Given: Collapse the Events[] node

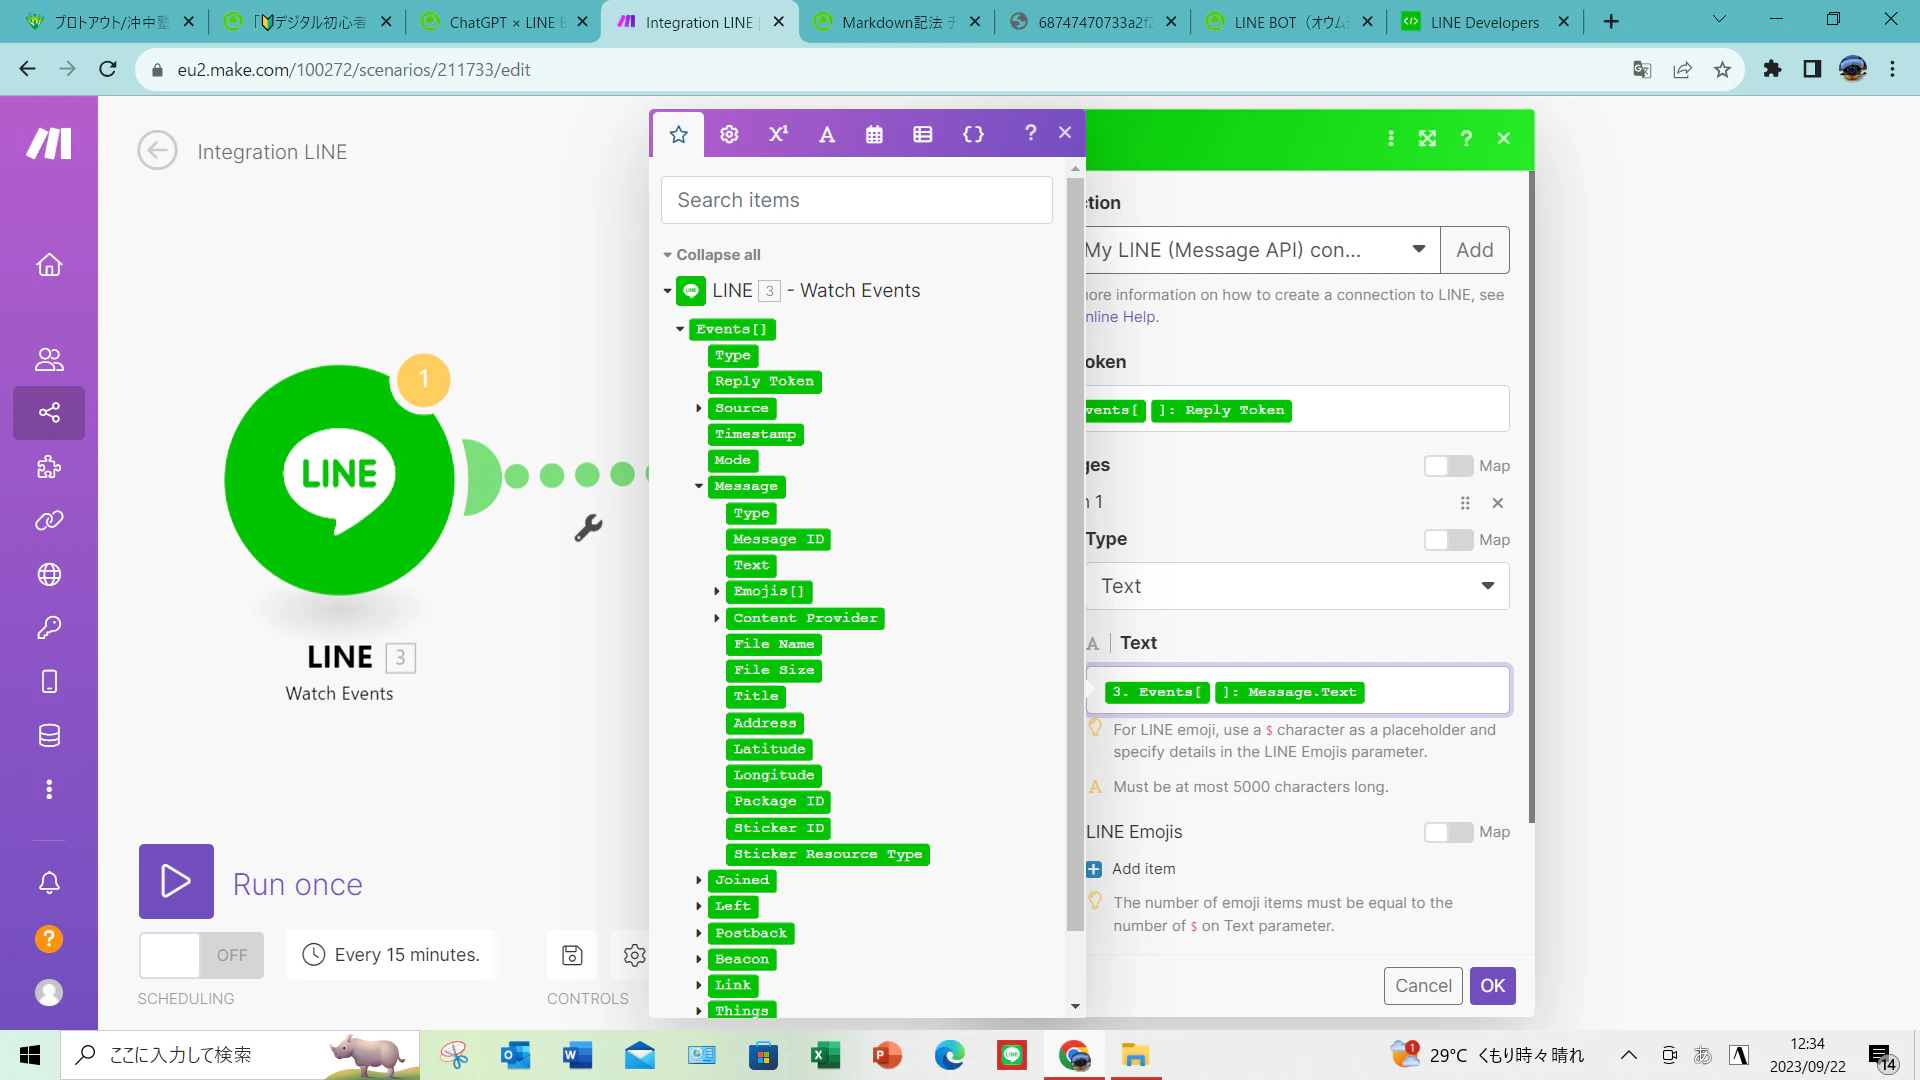Looking at the screenshot, I should [680, 329].
